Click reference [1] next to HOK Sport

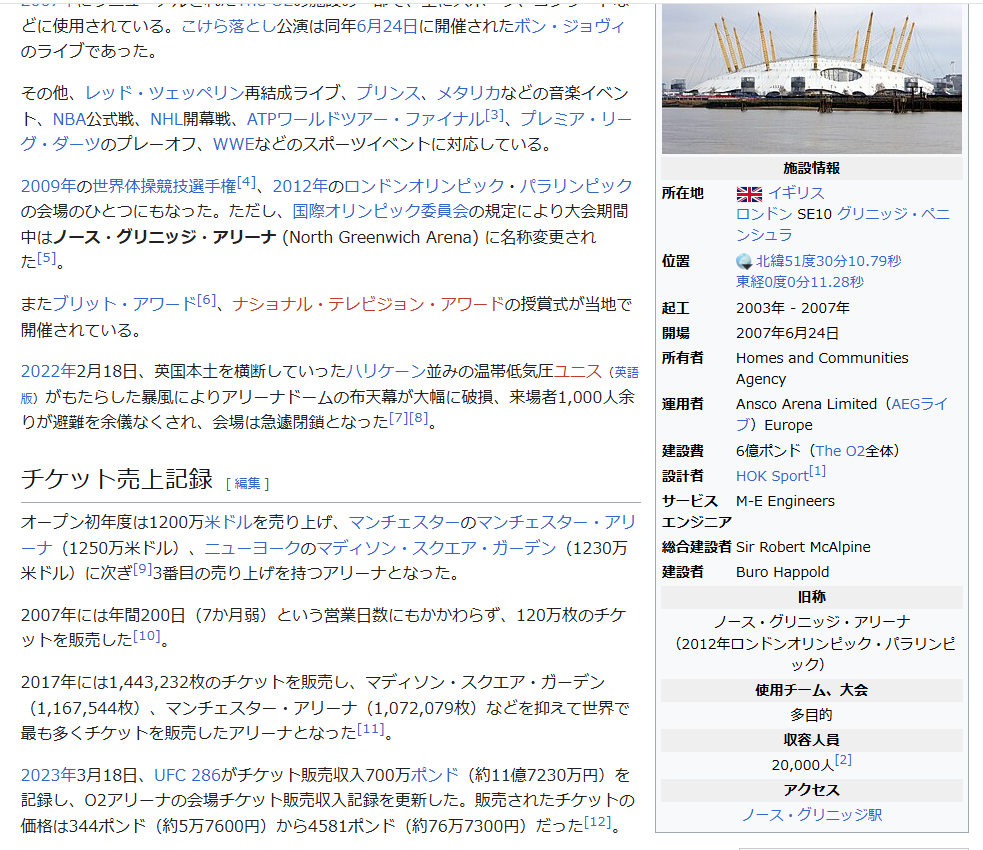click(817, 470)
